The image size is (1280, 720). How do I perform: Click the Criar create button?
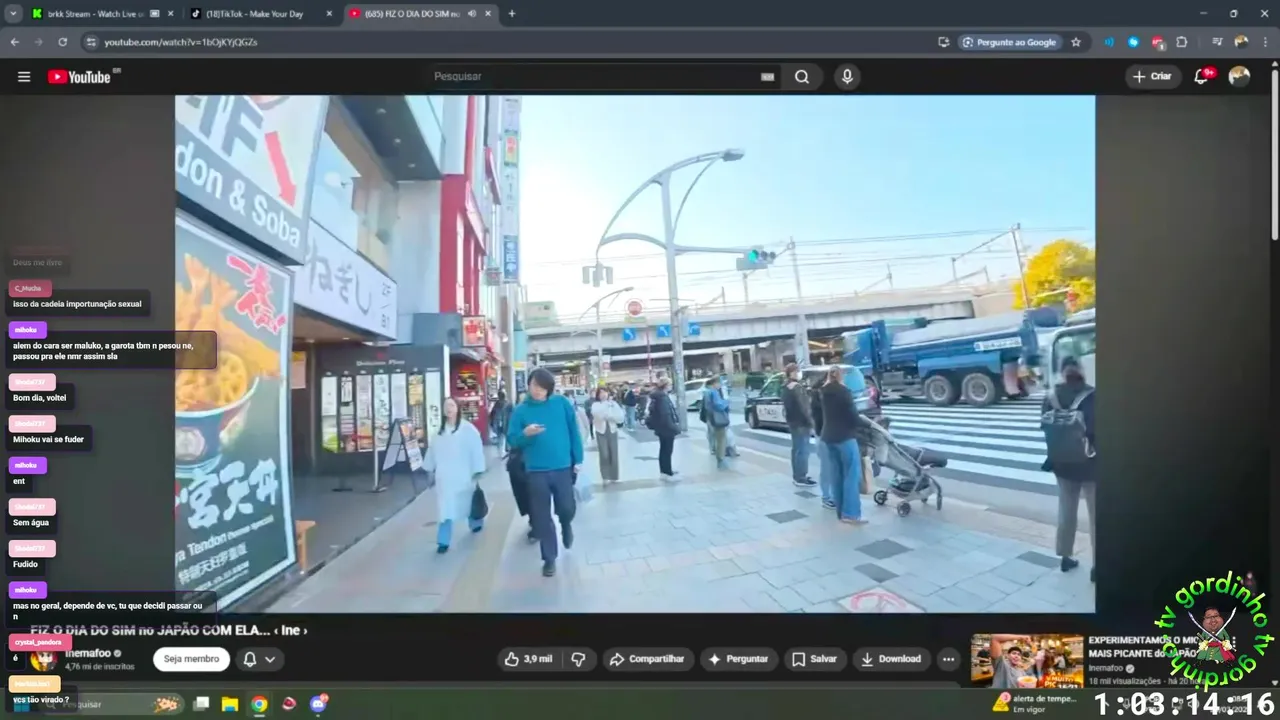pyautogui.click(x=1152, y=77)
